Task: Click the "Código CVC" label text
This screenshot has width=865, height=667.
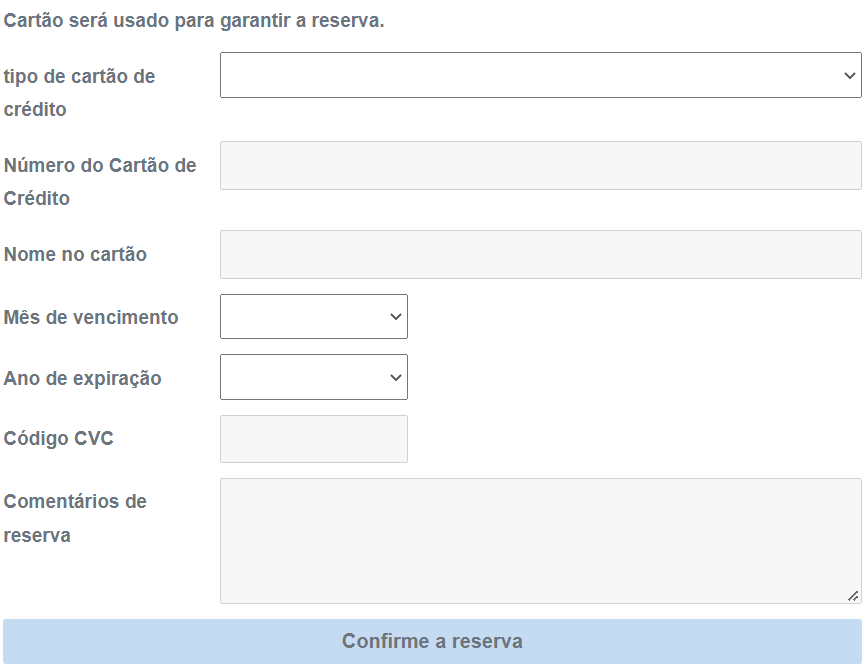Action: [59, 438]
